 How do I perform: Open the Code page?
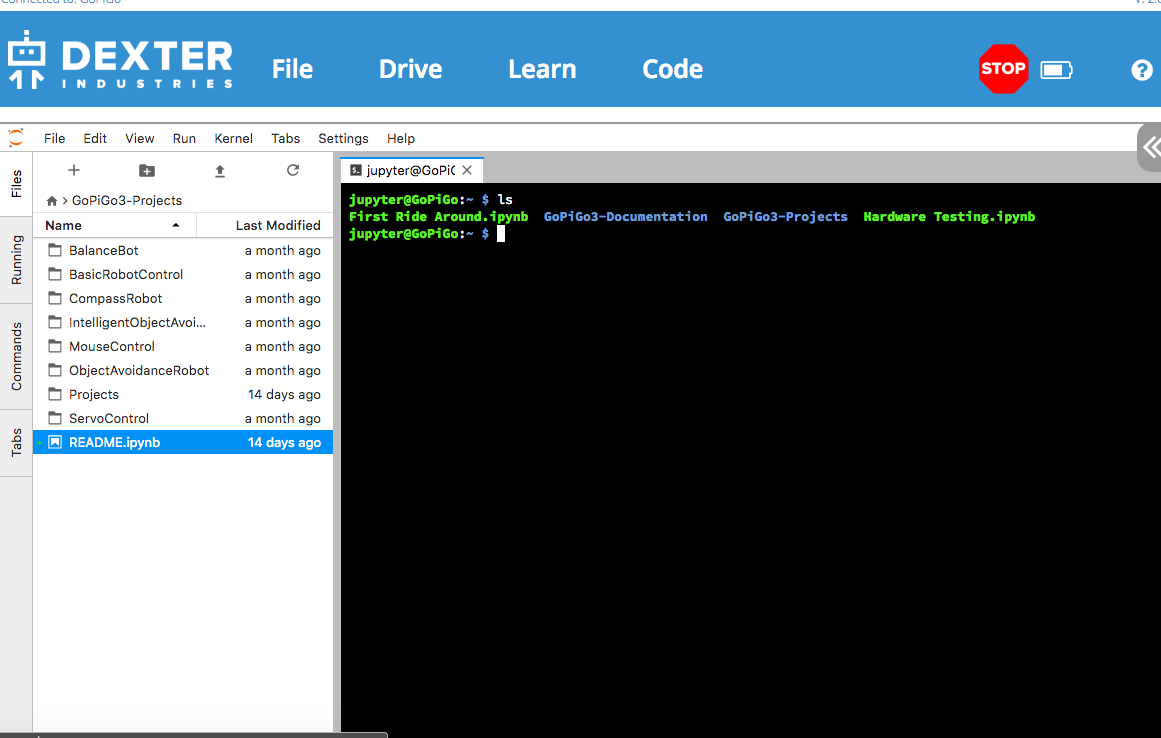pyautogui.click(x=672, y=69)
